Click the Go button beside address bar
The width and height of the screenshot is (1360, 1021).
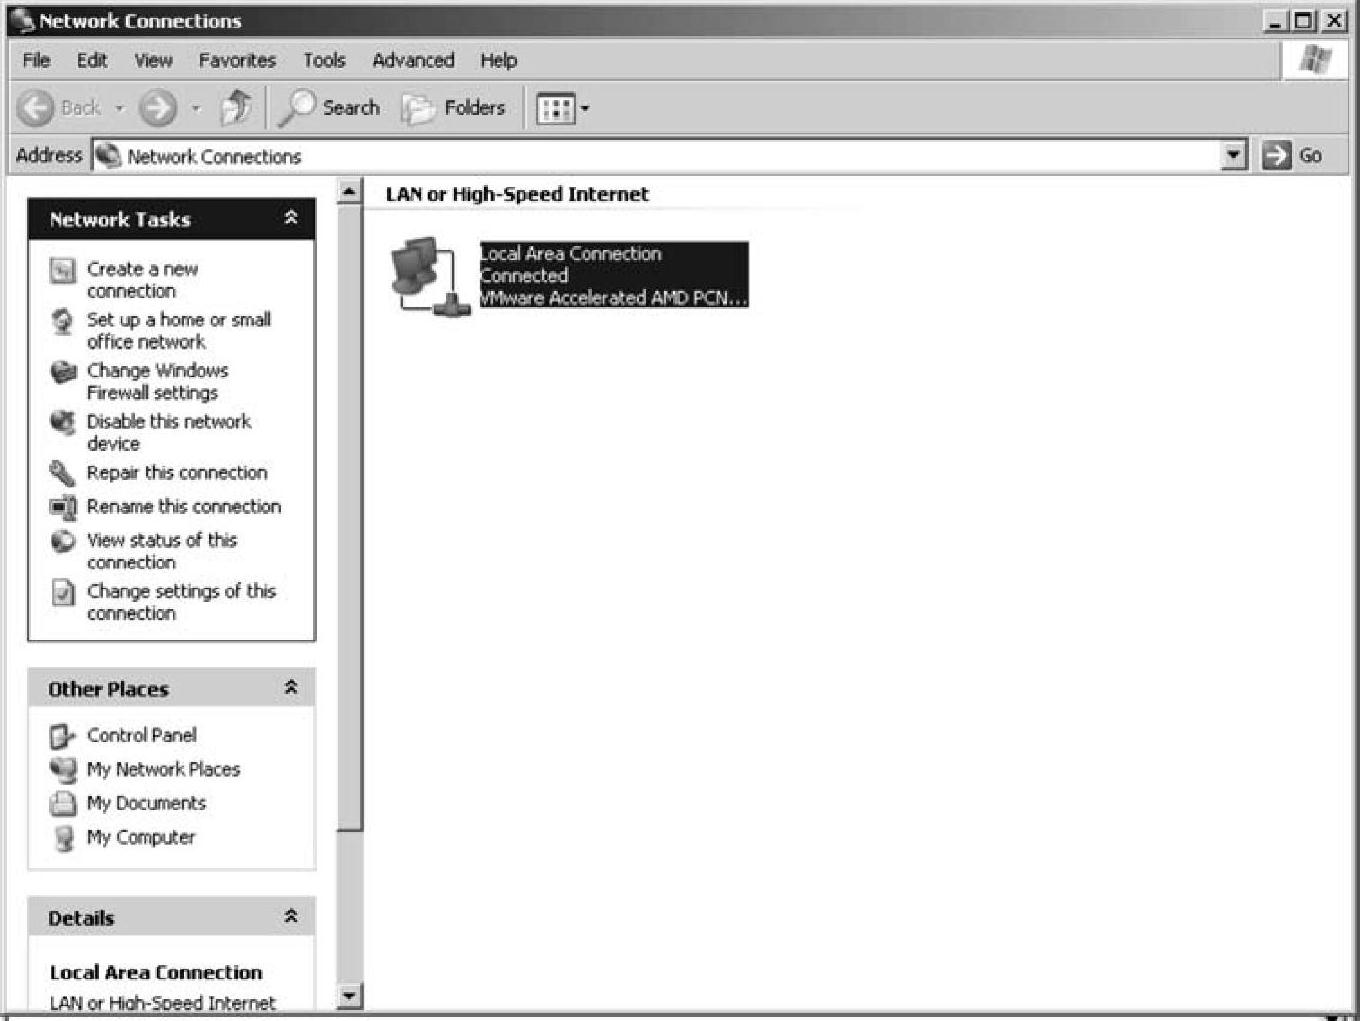(x=1293, y=155)
